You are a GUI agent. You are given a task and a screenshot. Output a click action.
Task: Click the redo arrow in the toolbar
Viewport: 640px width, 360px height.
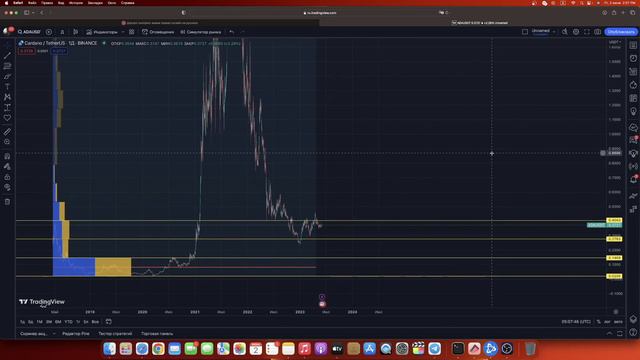(242, 32)
